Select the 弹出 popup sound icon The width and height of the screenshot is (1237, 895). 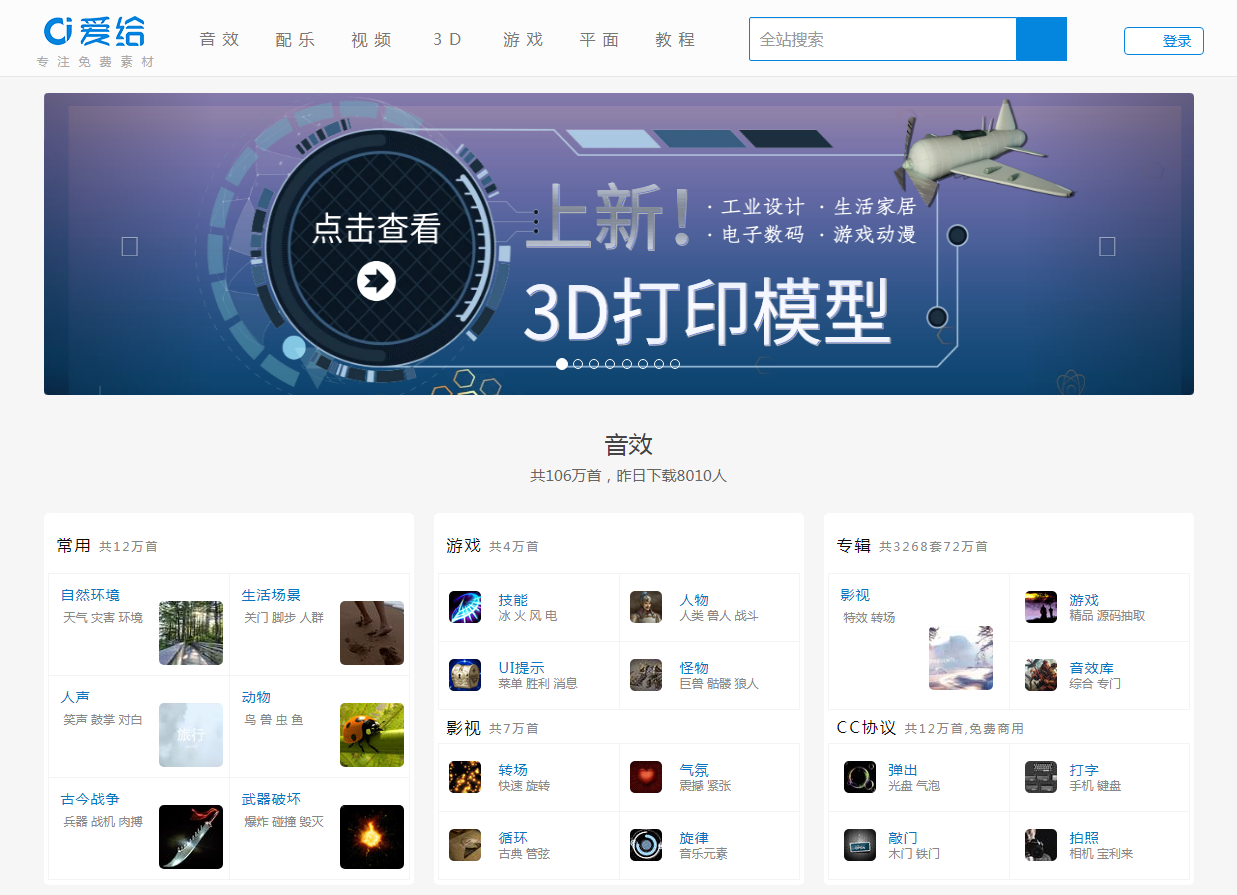pos(860,777)
